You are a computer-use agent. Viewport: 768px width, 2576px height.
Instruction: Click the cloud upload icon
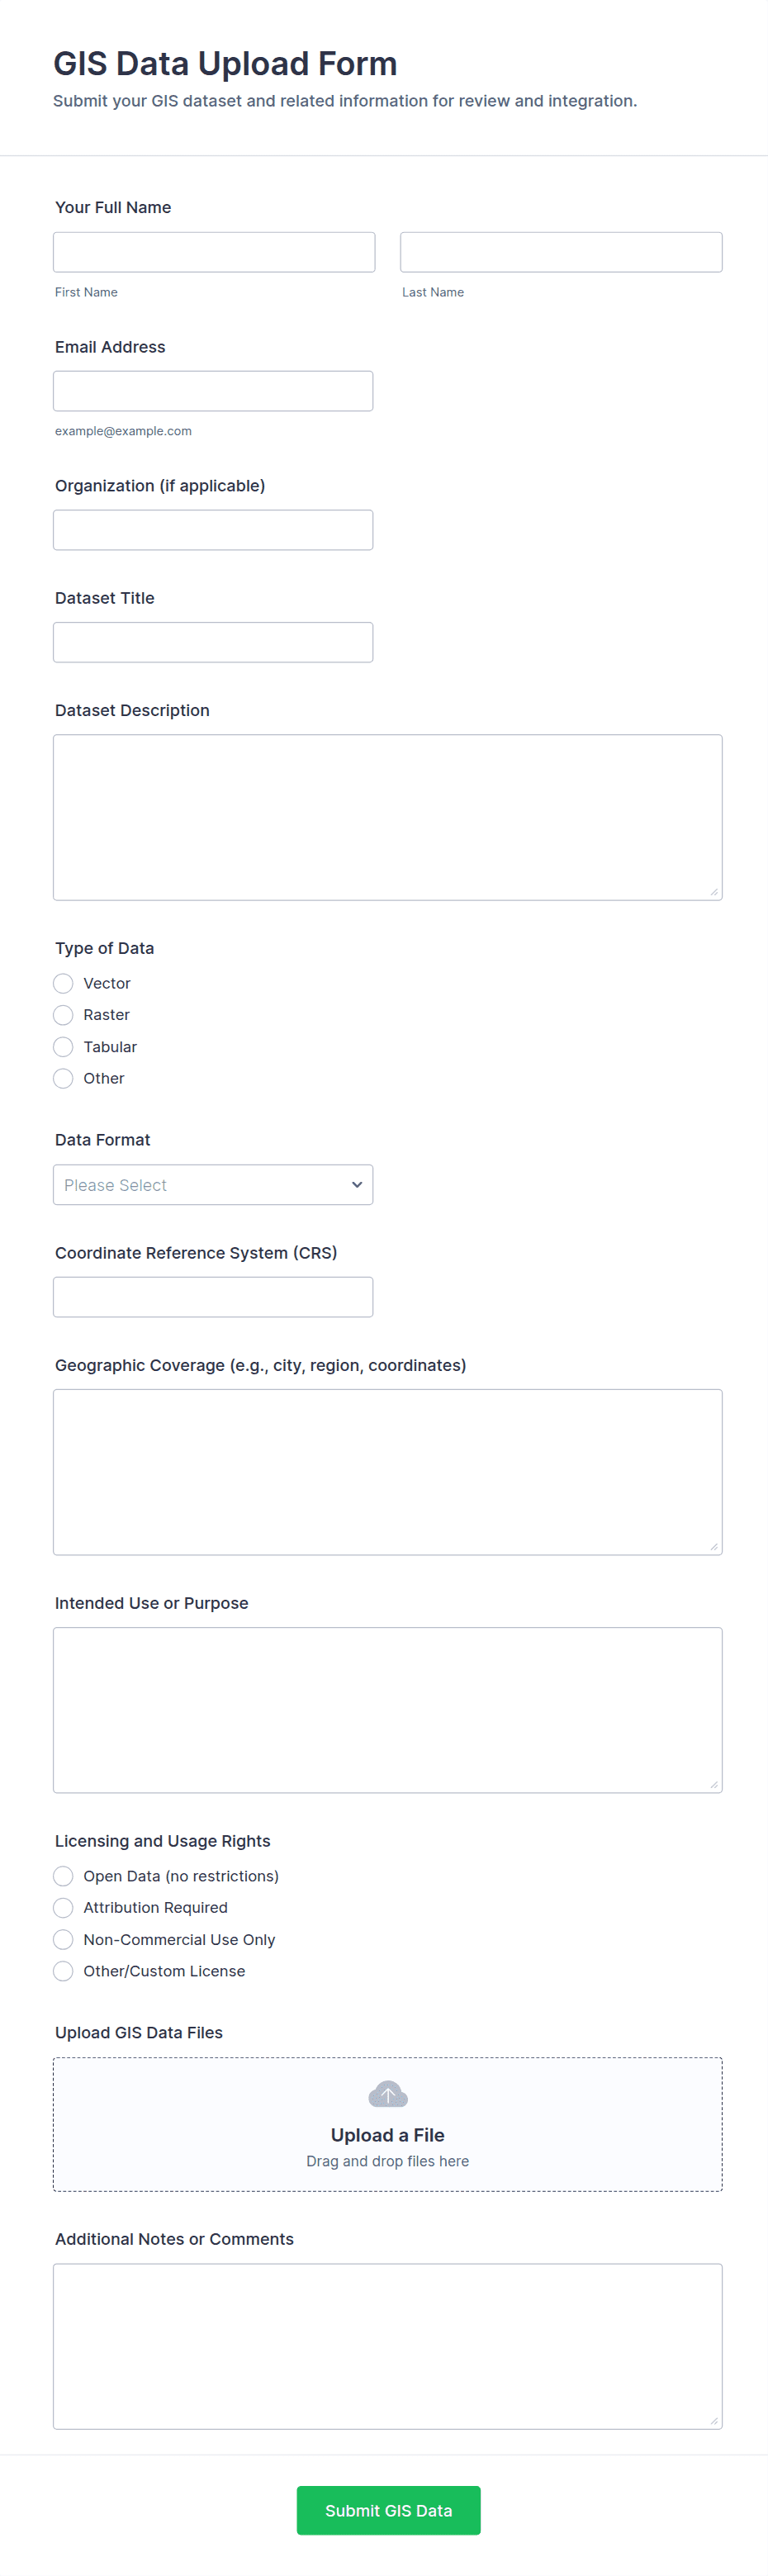pos(388,2094)
